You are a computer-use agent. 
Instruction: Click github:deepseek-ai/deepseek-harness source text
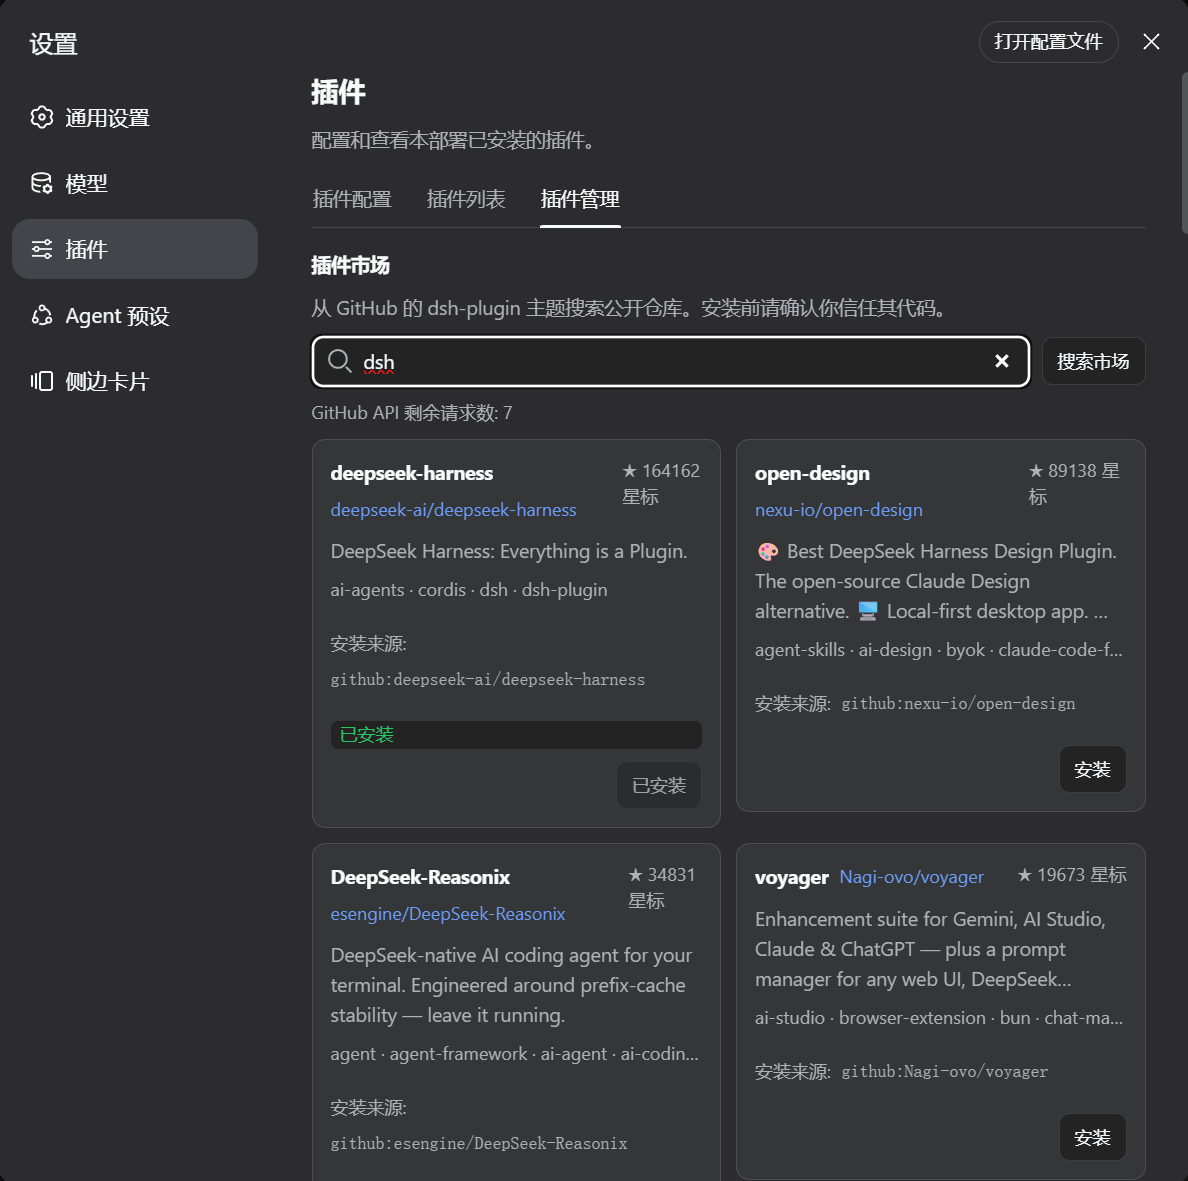(x=487, y=680)
